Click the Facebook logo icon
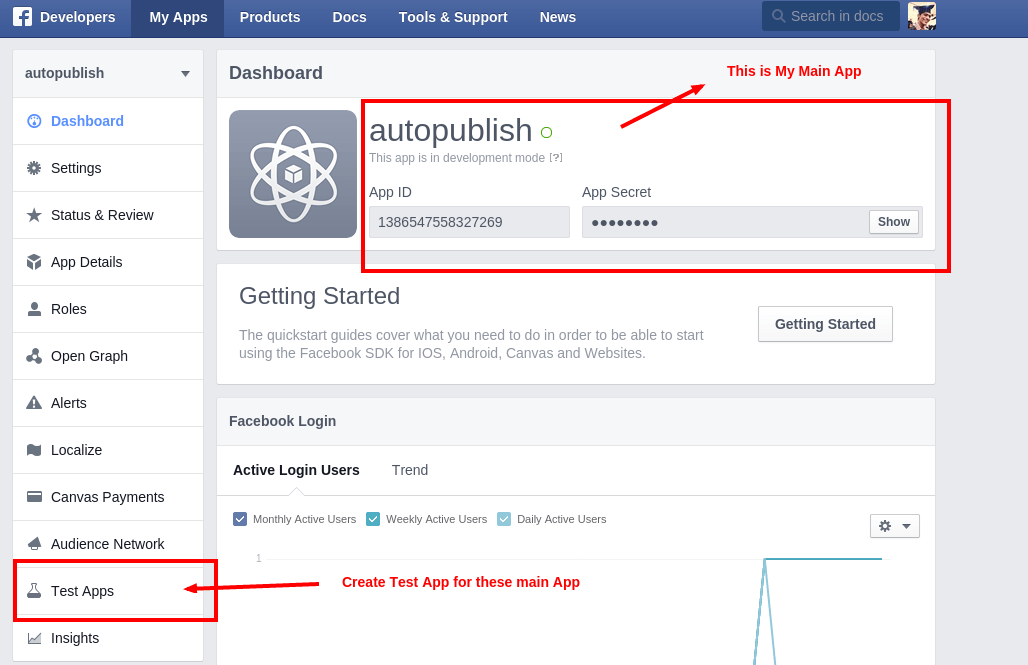Viewport: 1028px width, 665px height. 22,17
